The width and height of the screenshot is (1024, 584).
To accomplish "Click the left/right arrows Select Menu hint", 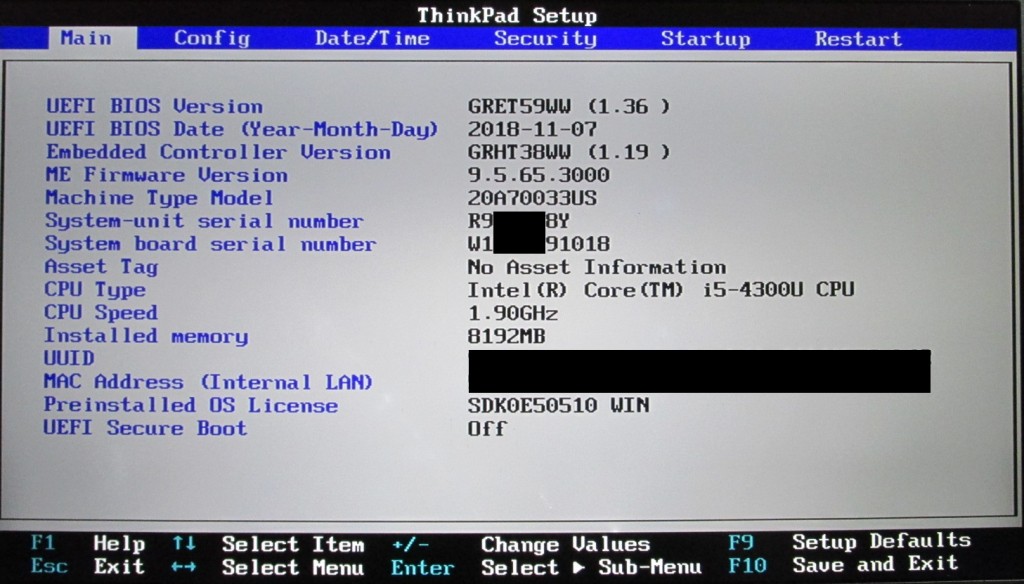I will [268, 566].
